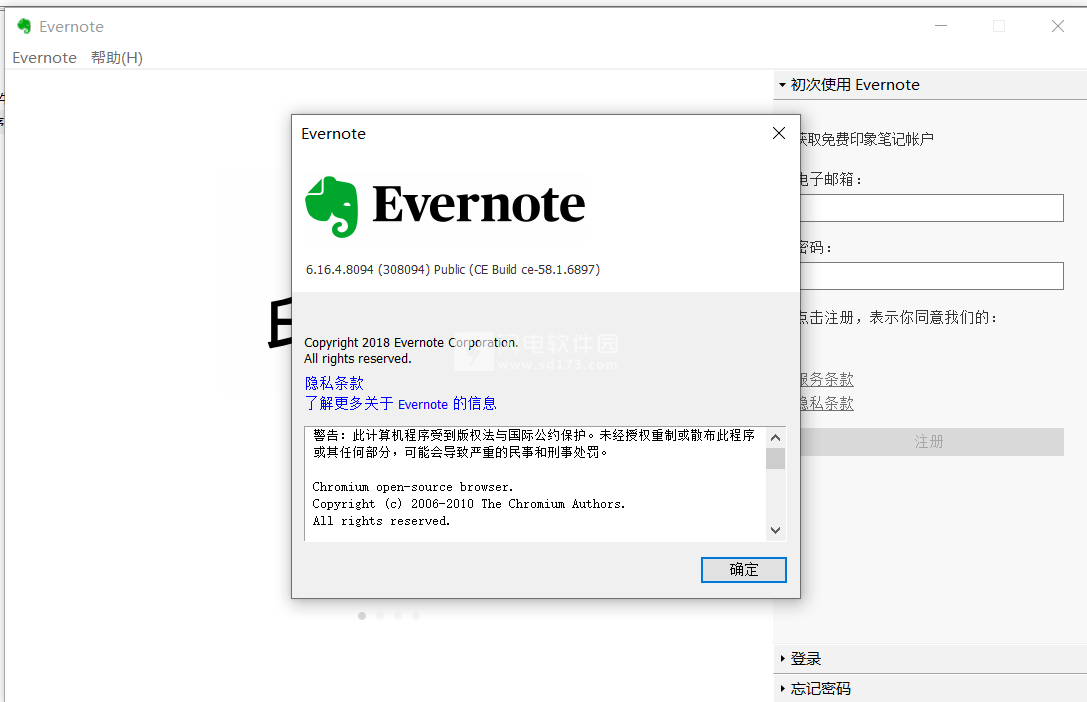Viewport: 1087px width, 702px height.
Task: Open 了解更多关于 Evernote 的信息 link
Action: 400,403
